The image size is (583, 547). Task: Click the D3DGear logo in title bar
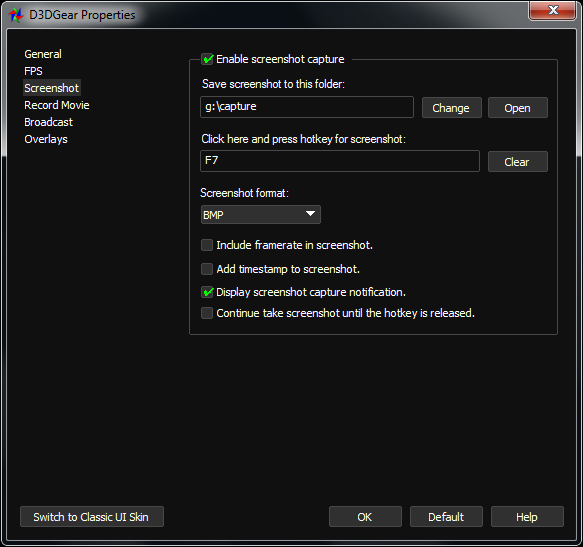tap(16, 15)
